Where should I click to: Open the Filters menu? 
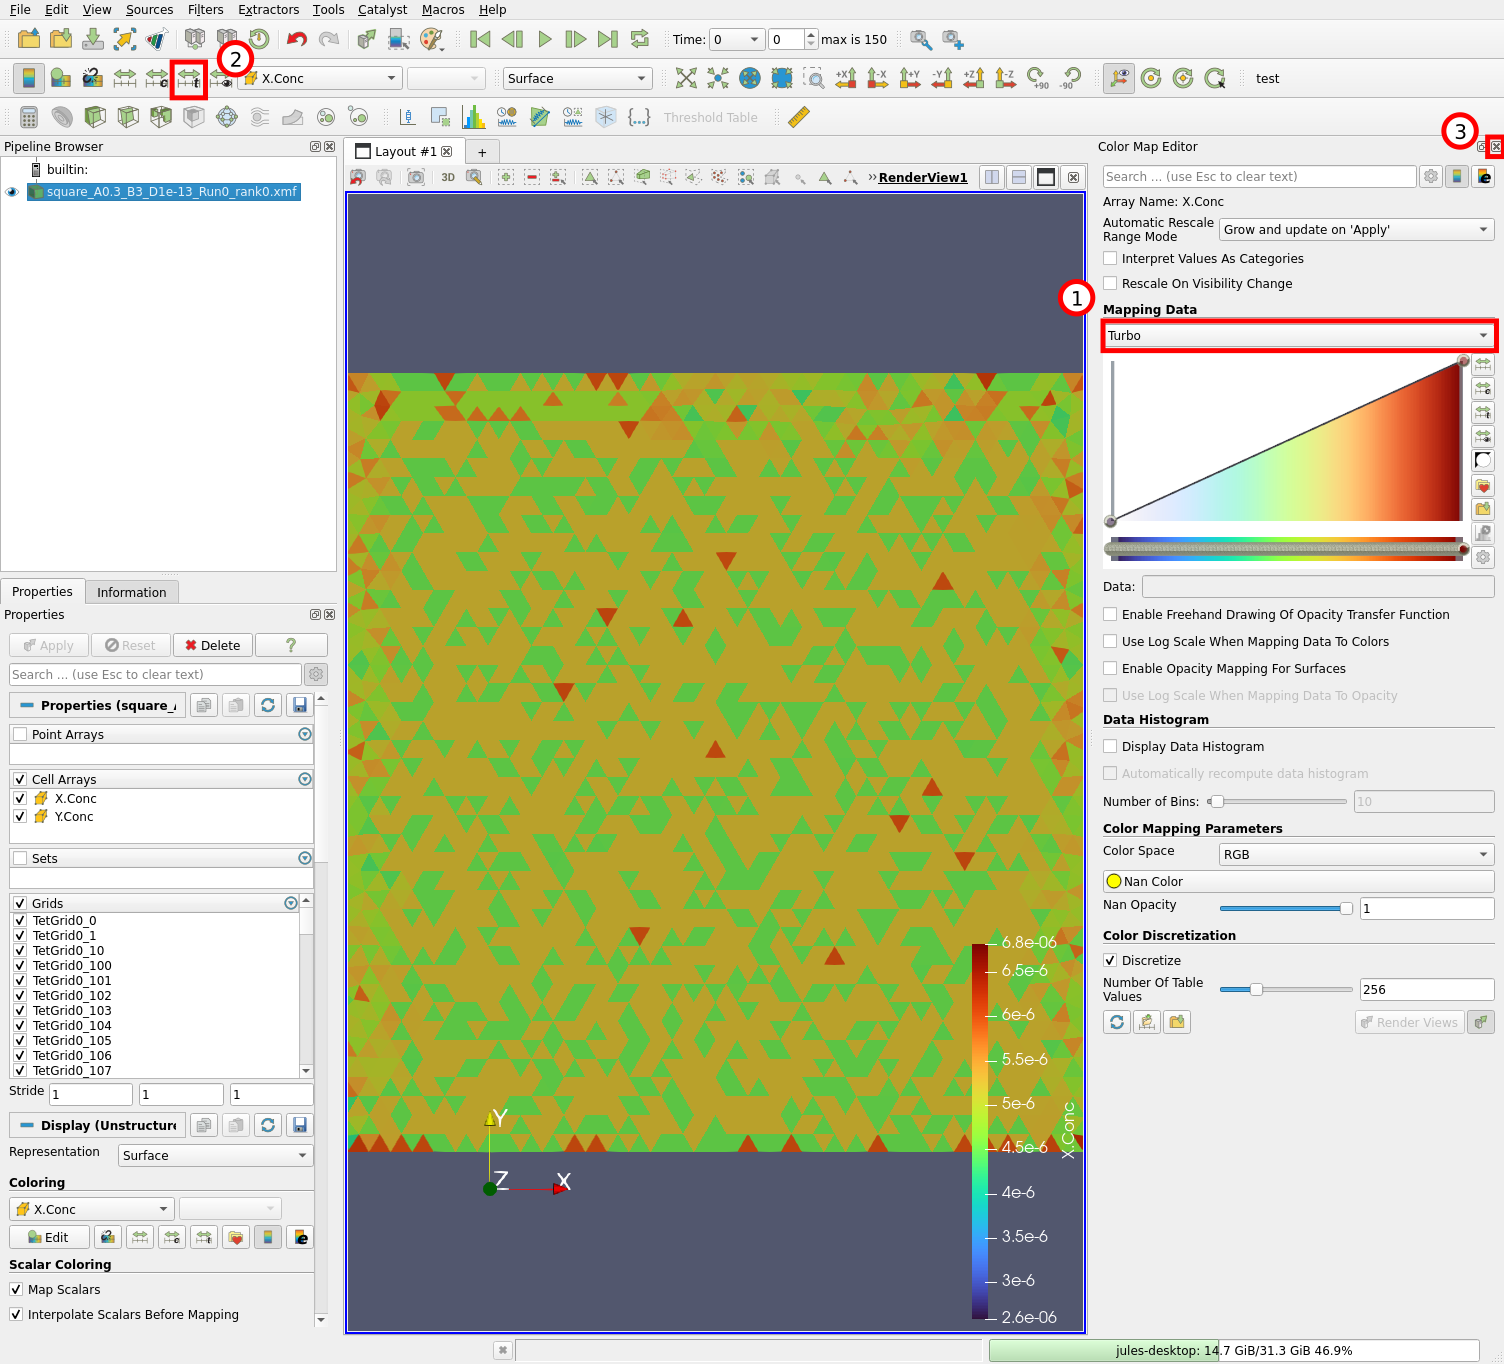tap(205, 9)
